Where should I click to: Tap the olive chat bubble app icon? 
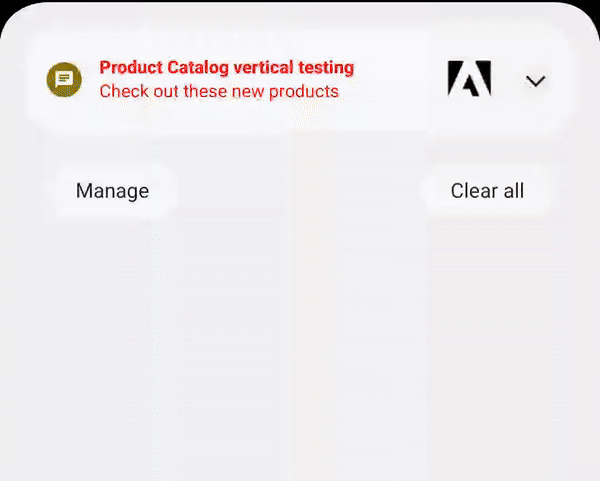pyautogui.click(x=64, y=80)
